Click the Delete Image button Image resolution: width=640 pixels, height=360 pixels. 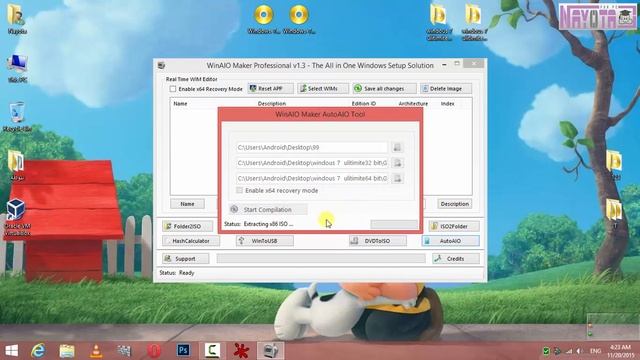pos(446,89)
